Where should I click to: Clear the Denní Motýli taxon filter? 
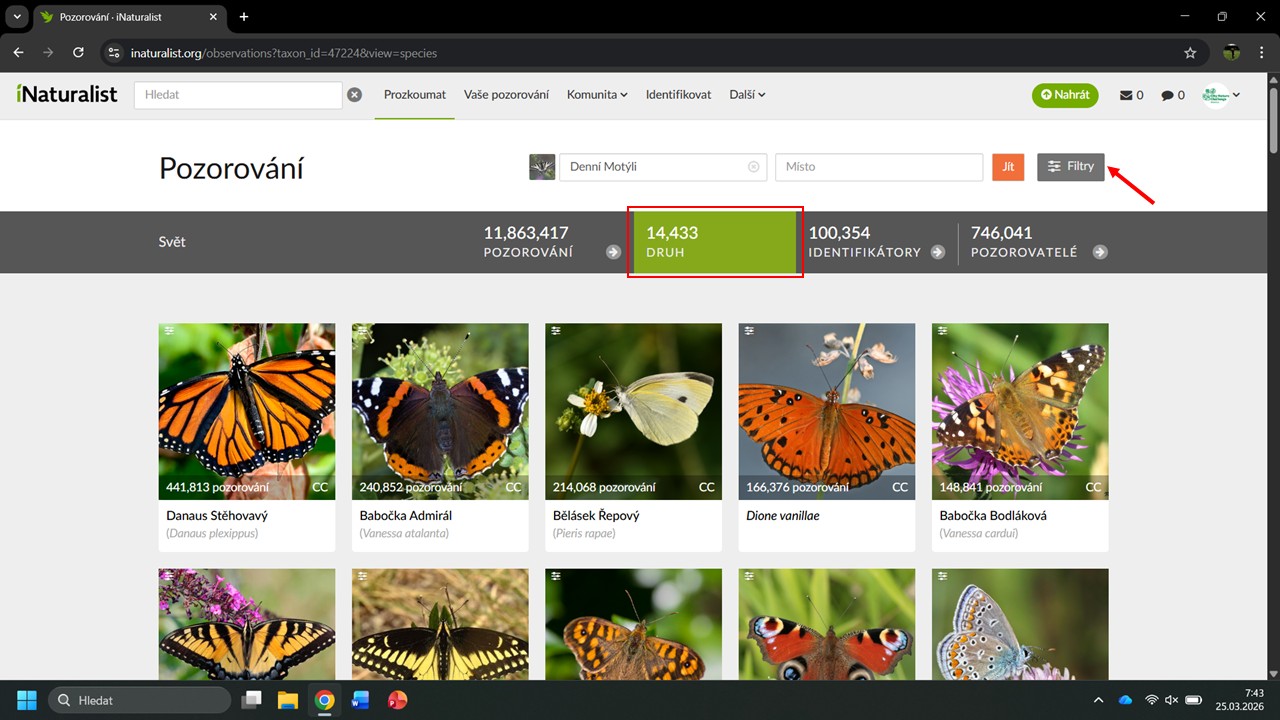(x=754, y=167)
